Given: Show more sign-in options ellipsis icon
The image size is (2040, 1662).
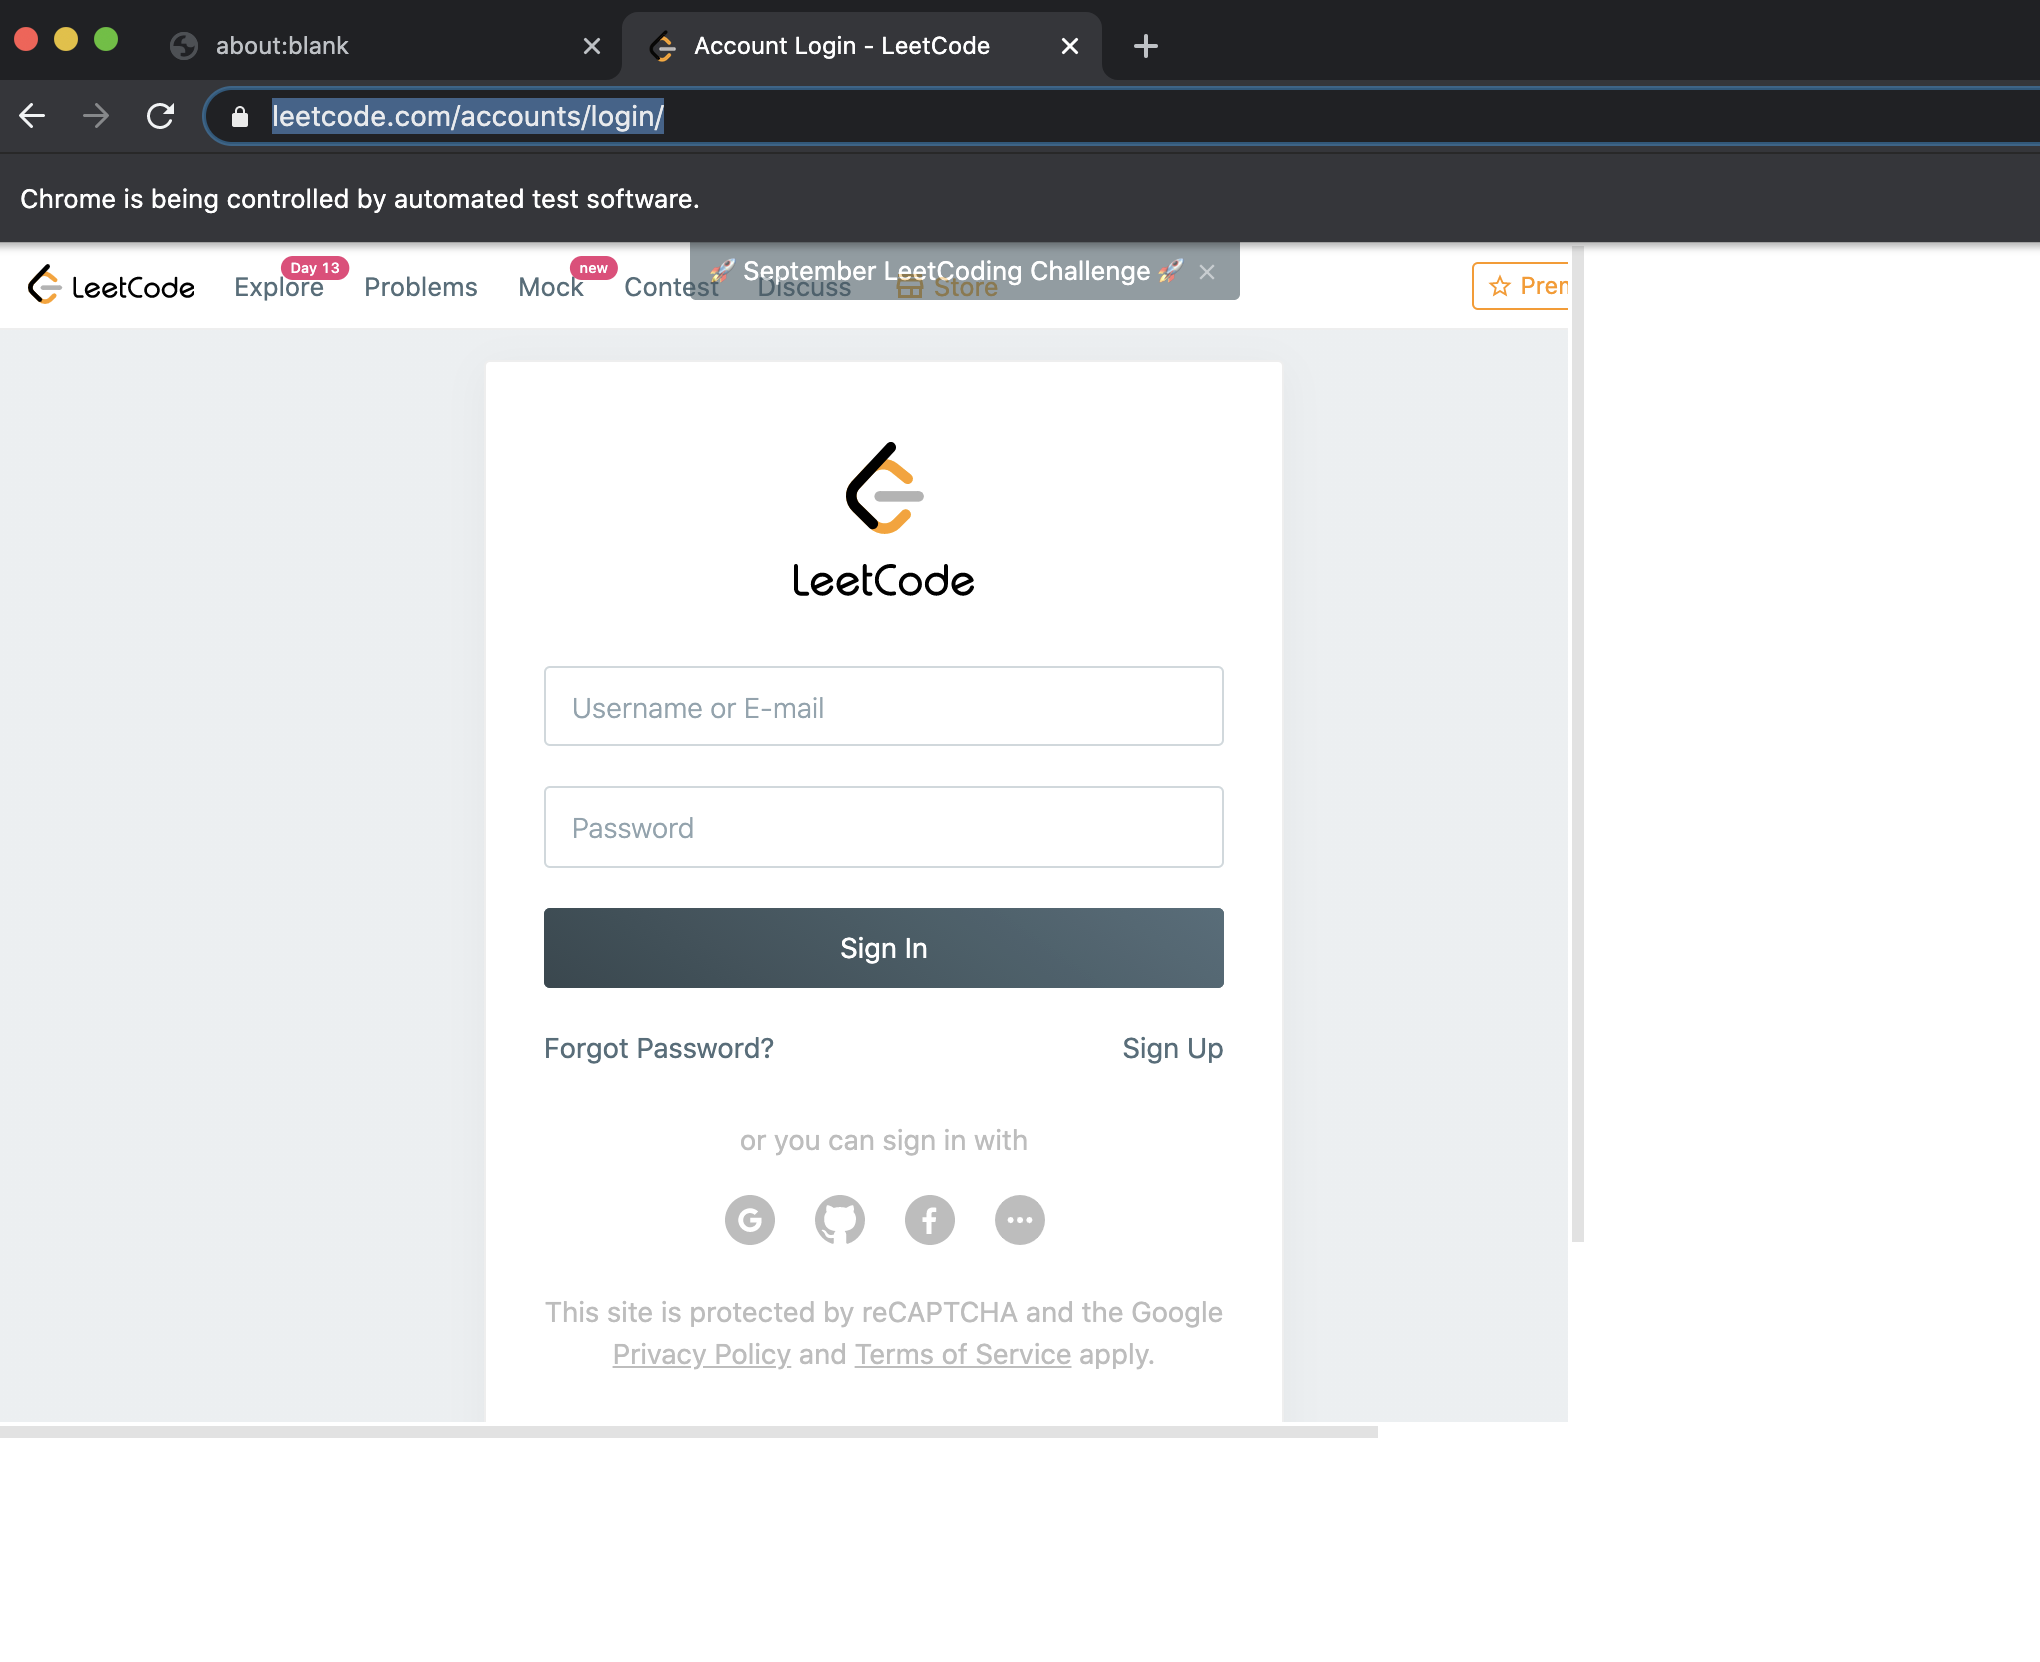Looking at the screenshot, I should coord(1020,1220).
